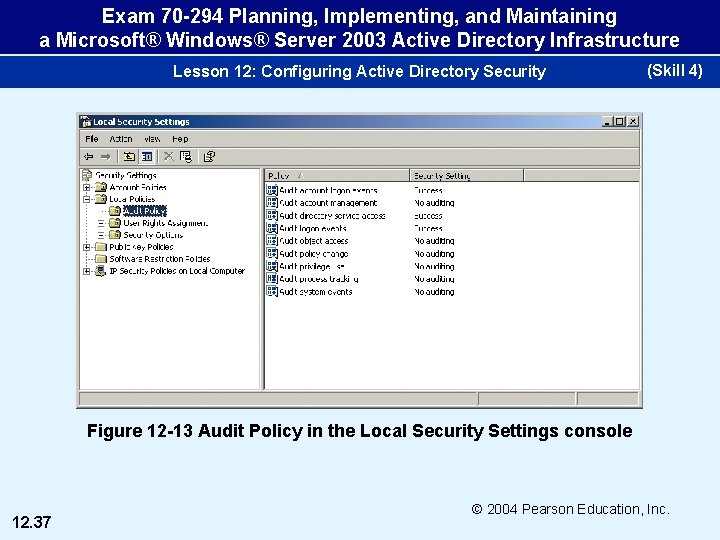Viewport: 720px width, 540px height.
Task: Click the Delete X toolbar icon
Action: [169, 157]
